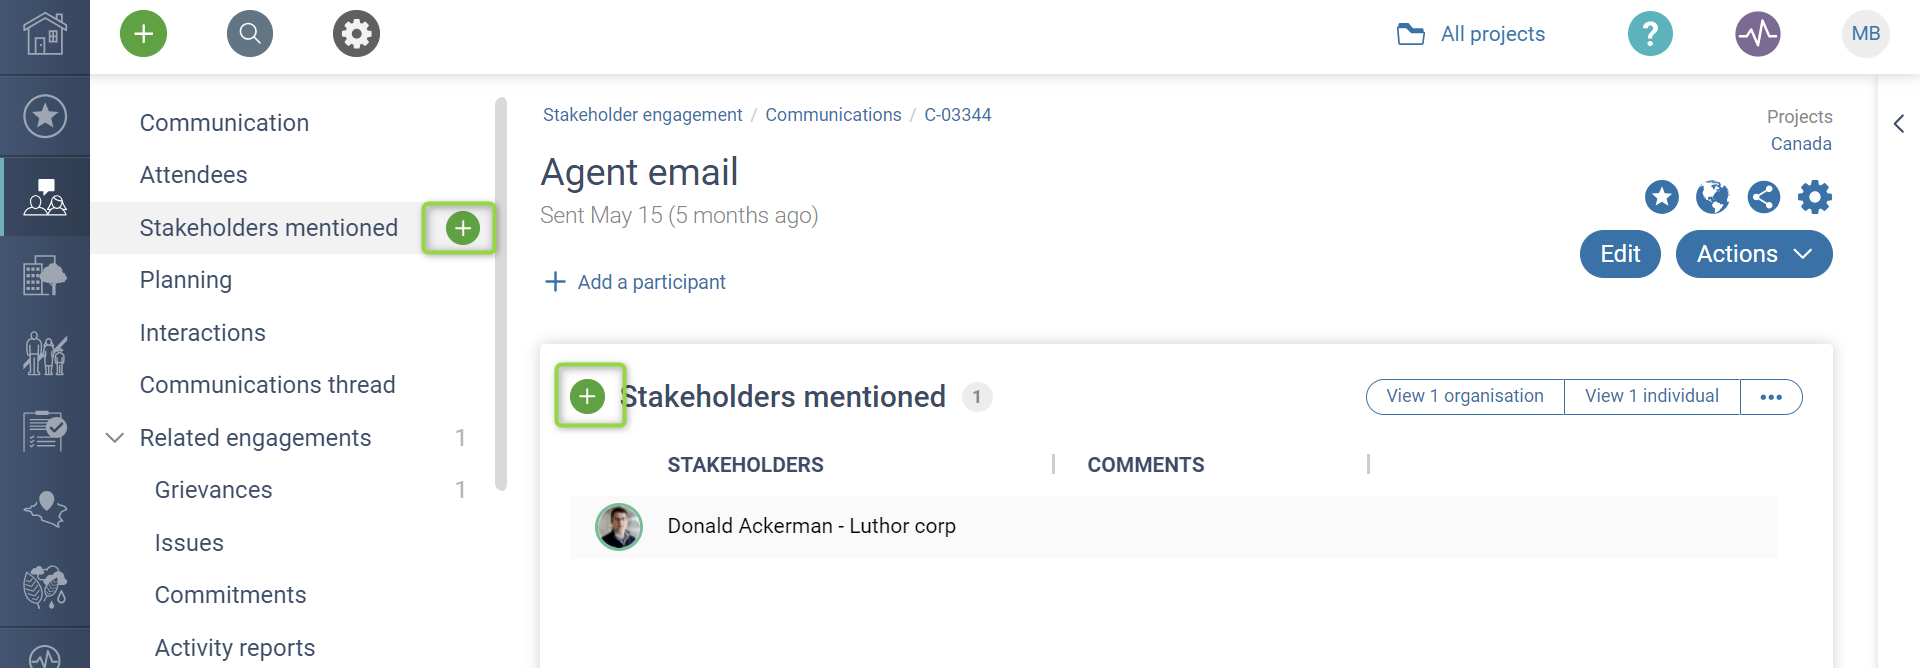The image size is (1920, 668).
Task: Click the green add-new plus button in top bar
Action: (144, 34)
